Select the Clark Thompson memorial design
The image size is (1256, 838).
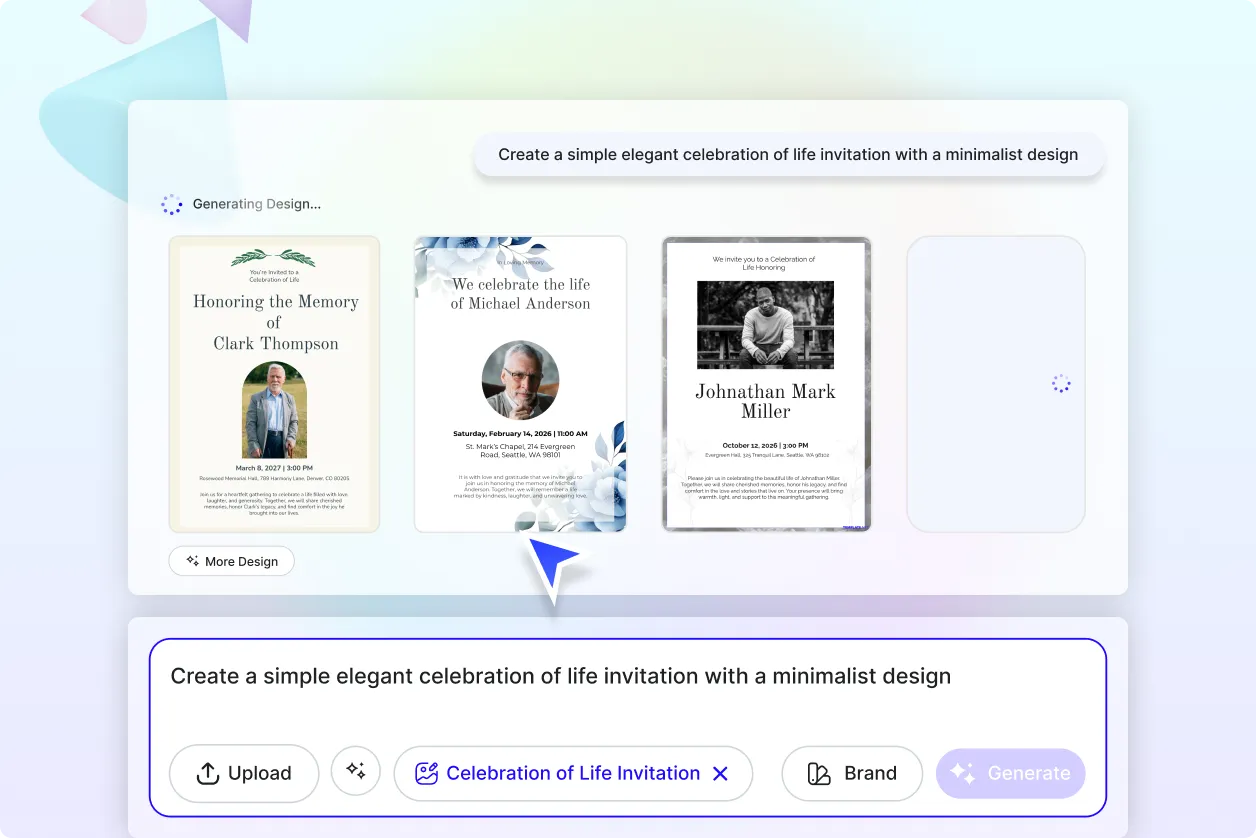coord(274,384)
